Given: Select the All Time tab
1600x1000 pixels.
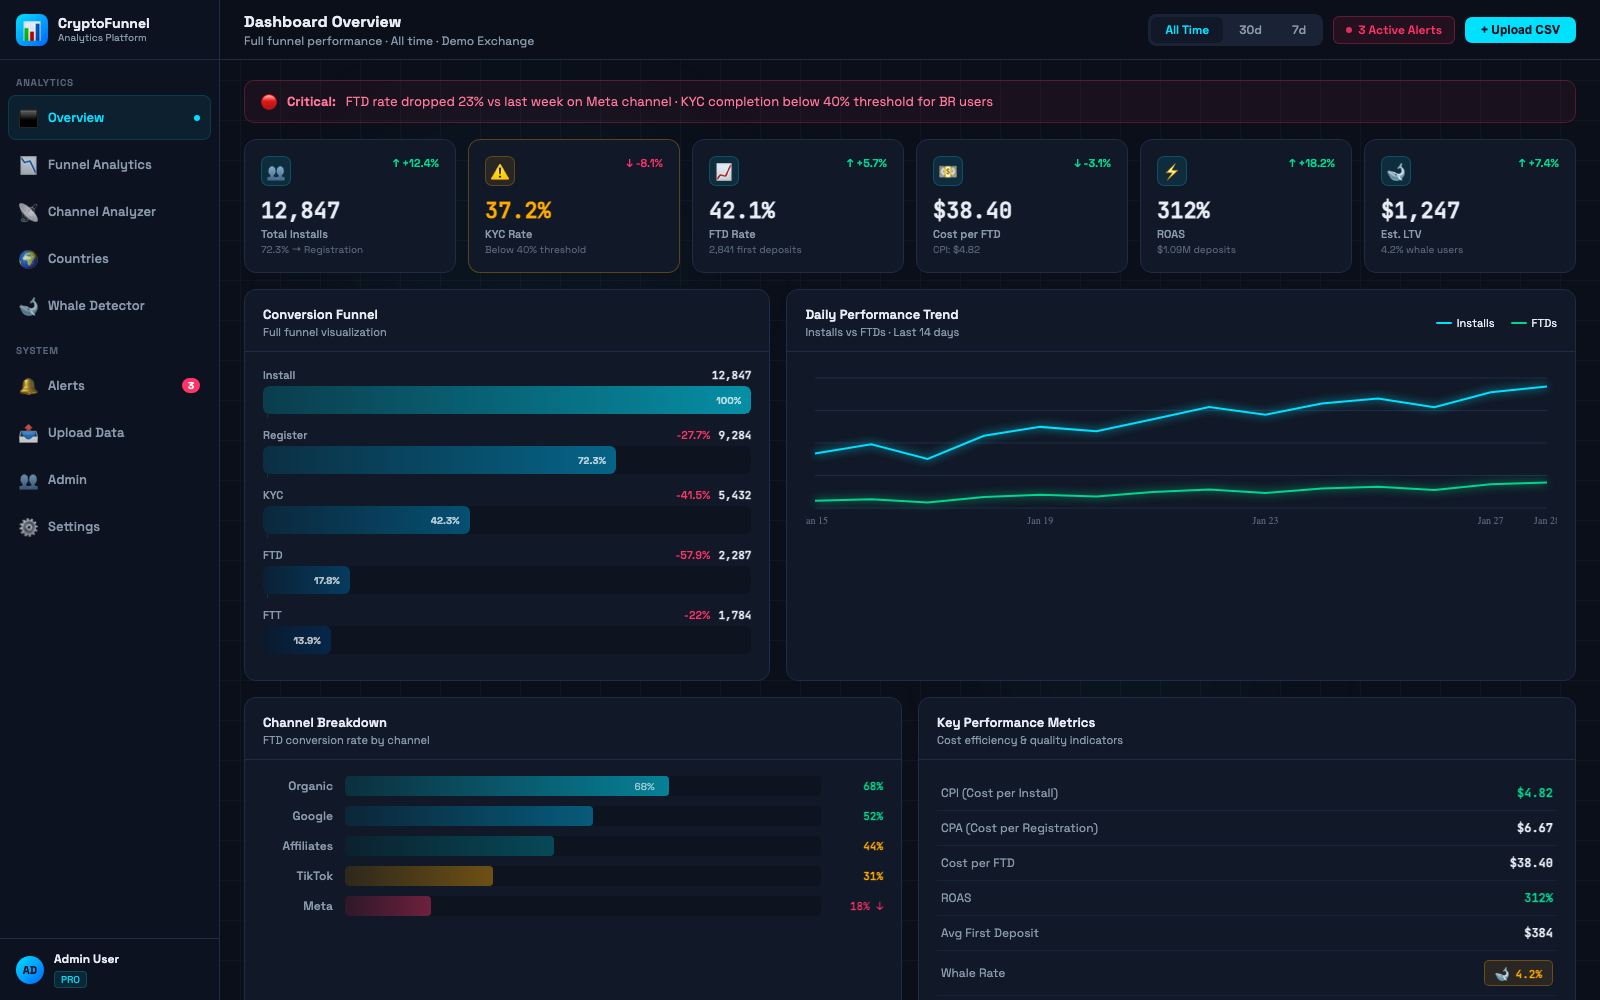Looking at the screenshot, I should (1186, 29).
